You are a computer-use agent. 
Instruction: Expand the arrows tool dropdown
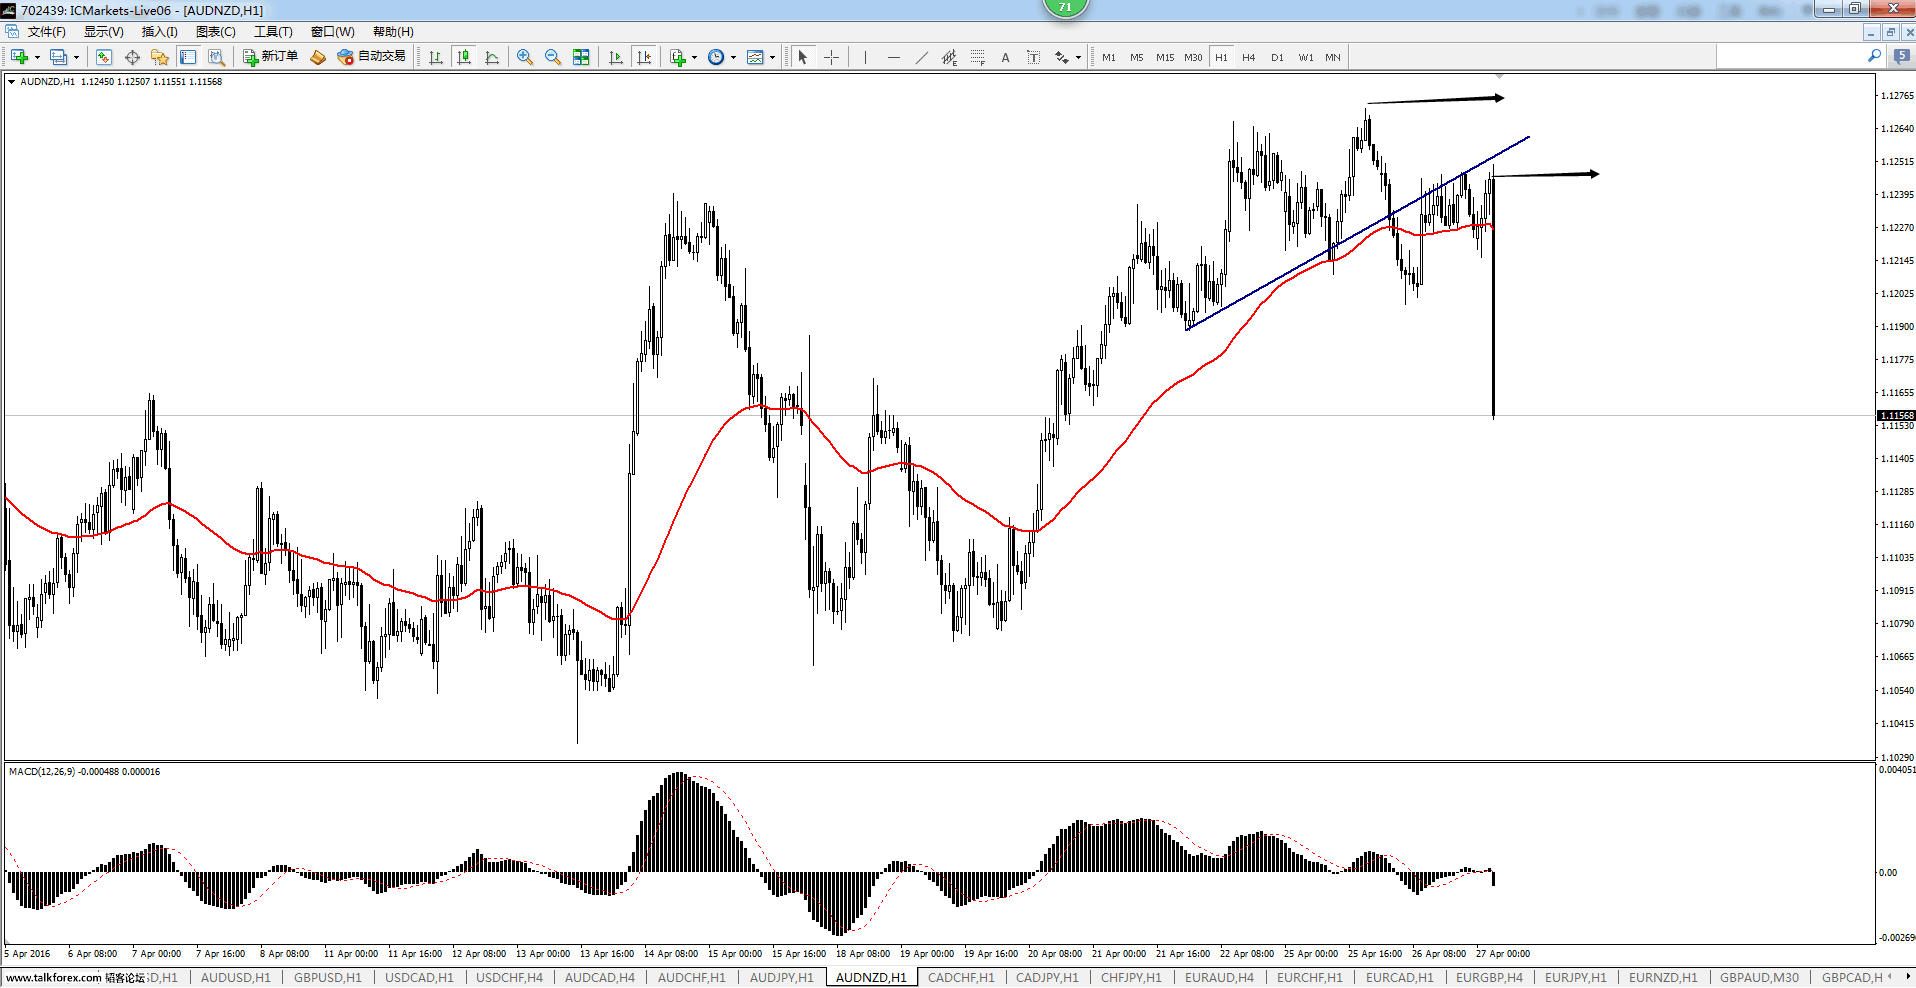[x=1078, y=57]
